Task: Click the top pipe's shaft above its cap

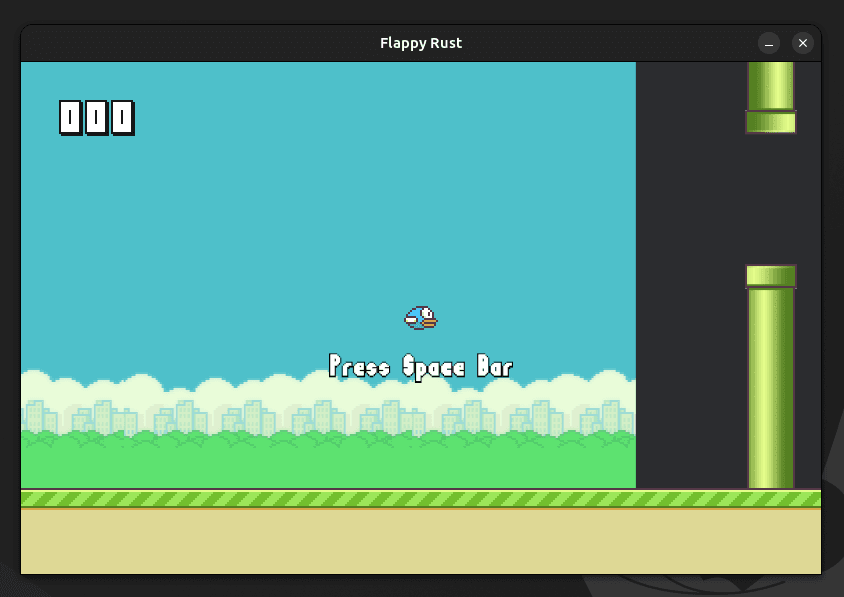Action: tap(771, 84)
